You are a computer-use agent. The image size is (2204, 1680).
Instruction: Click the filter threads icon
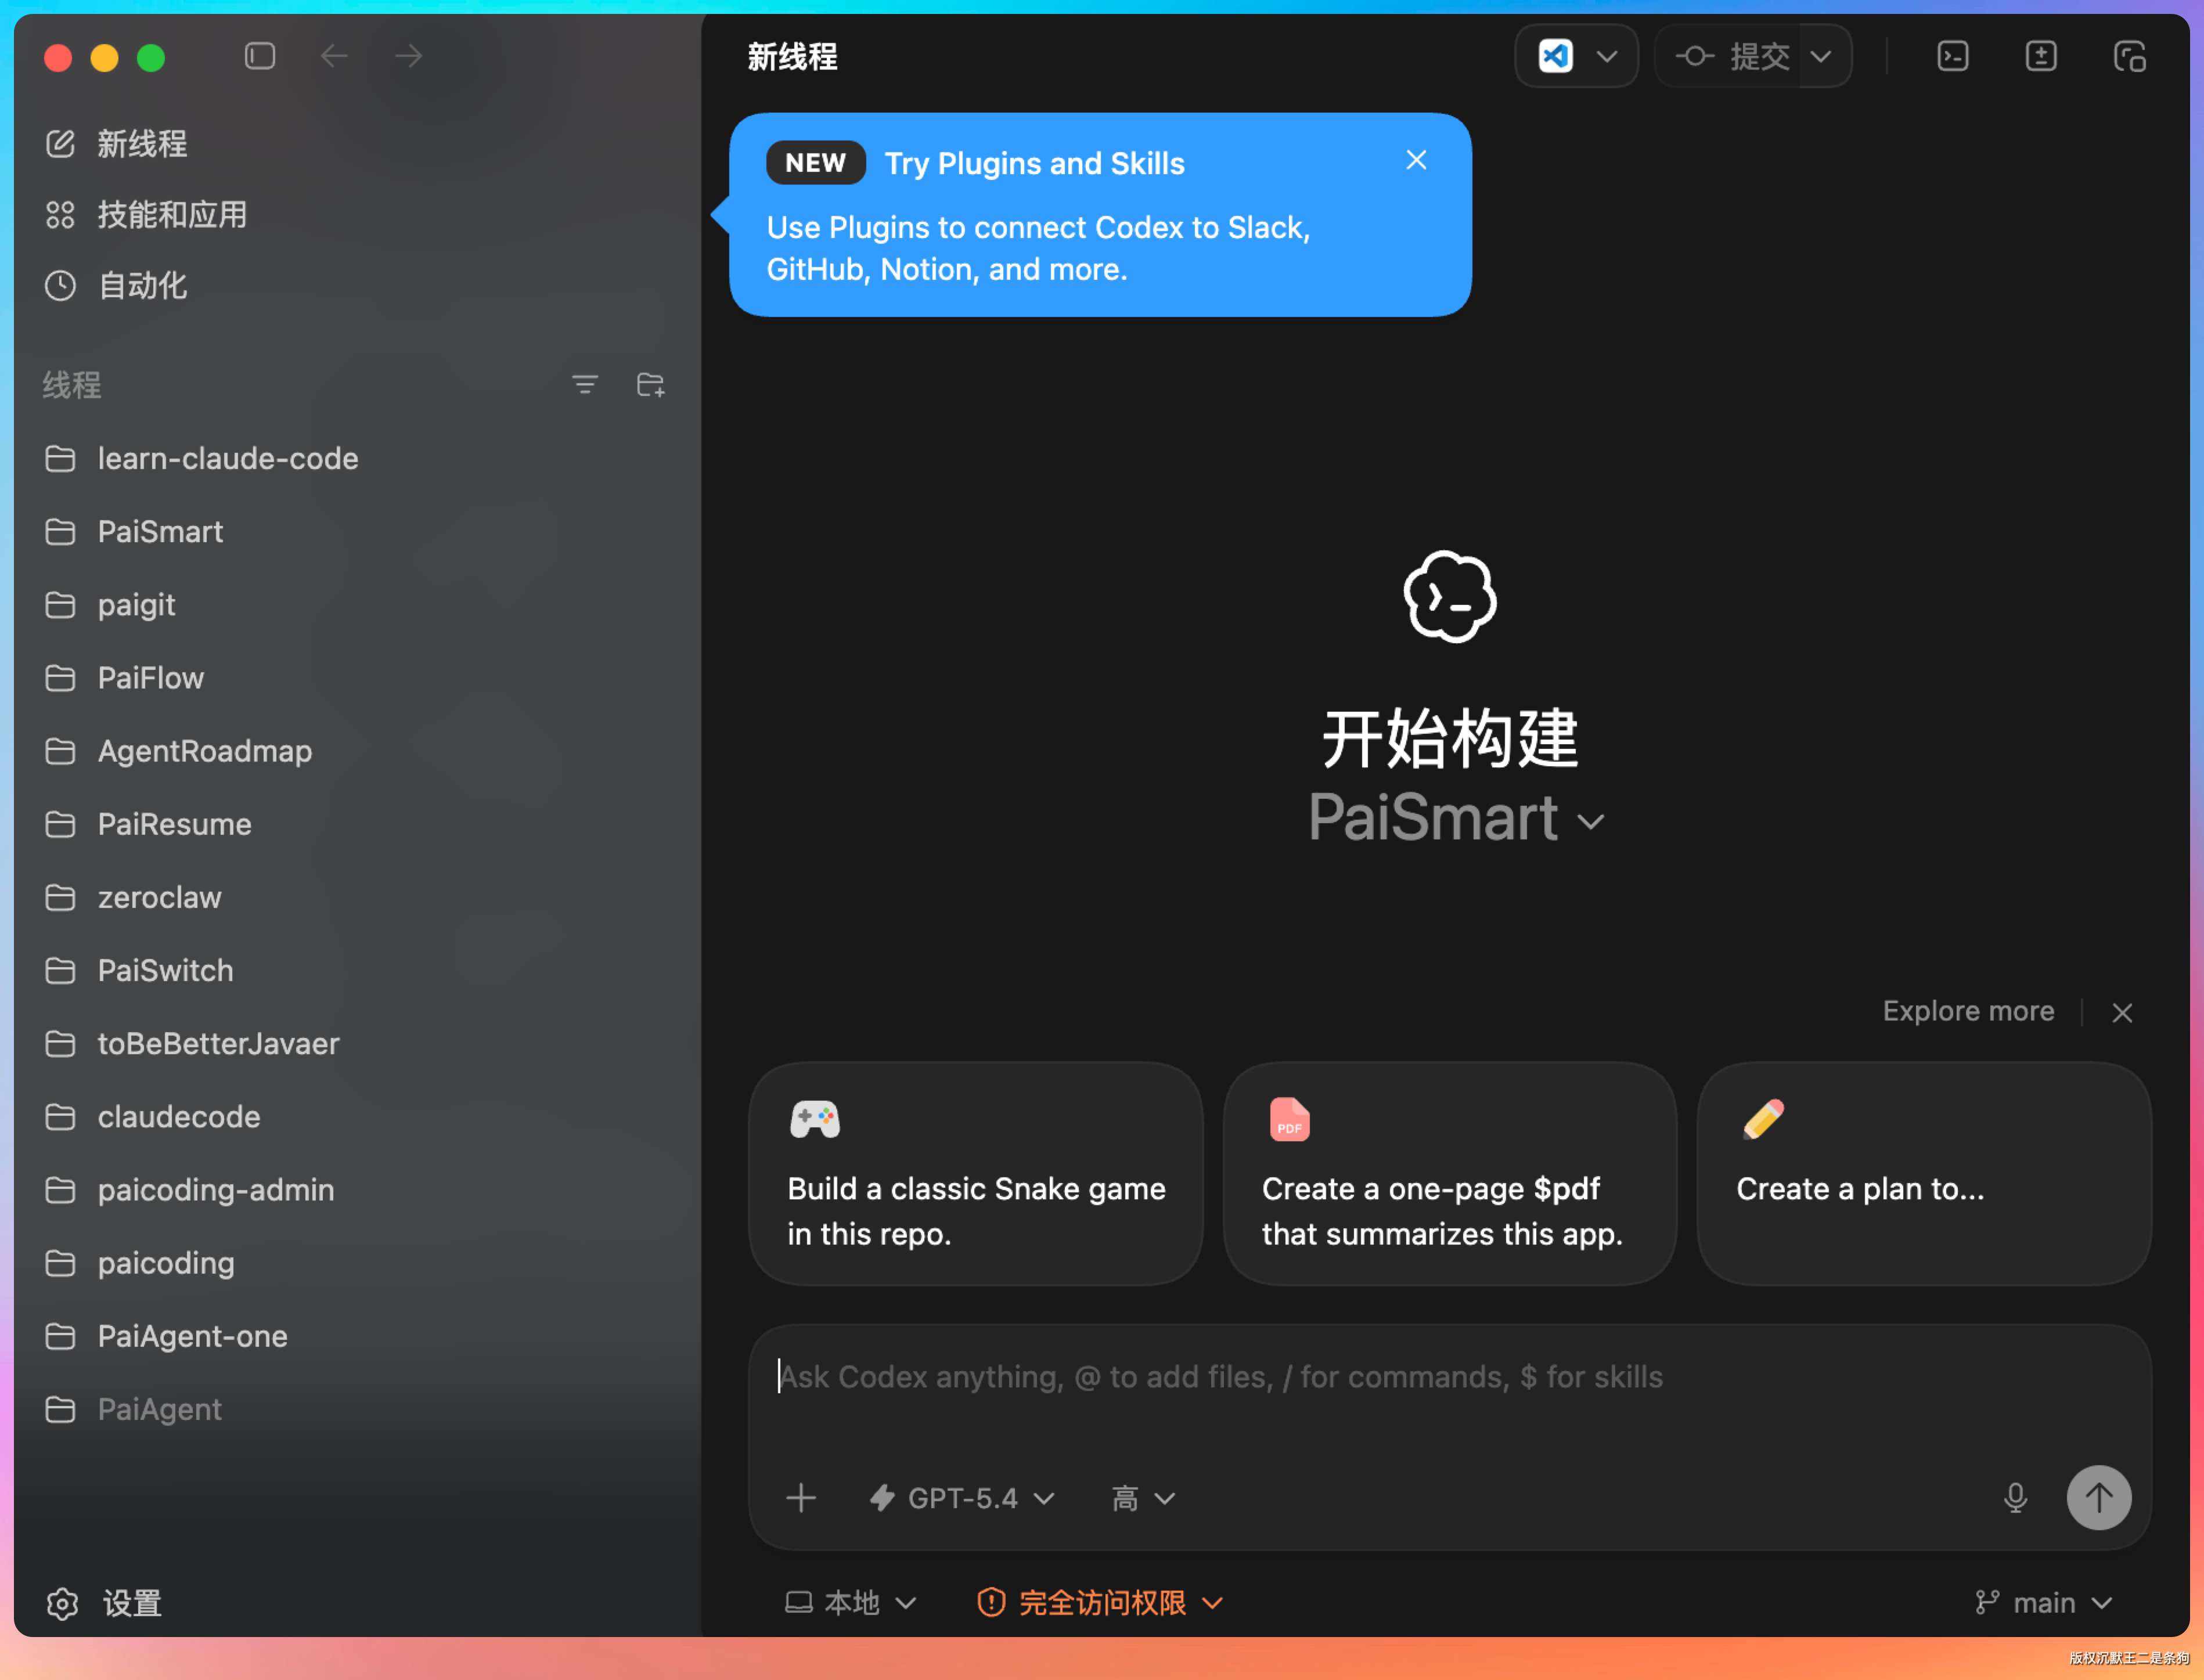pyautogui.click(x=585, y=385)
